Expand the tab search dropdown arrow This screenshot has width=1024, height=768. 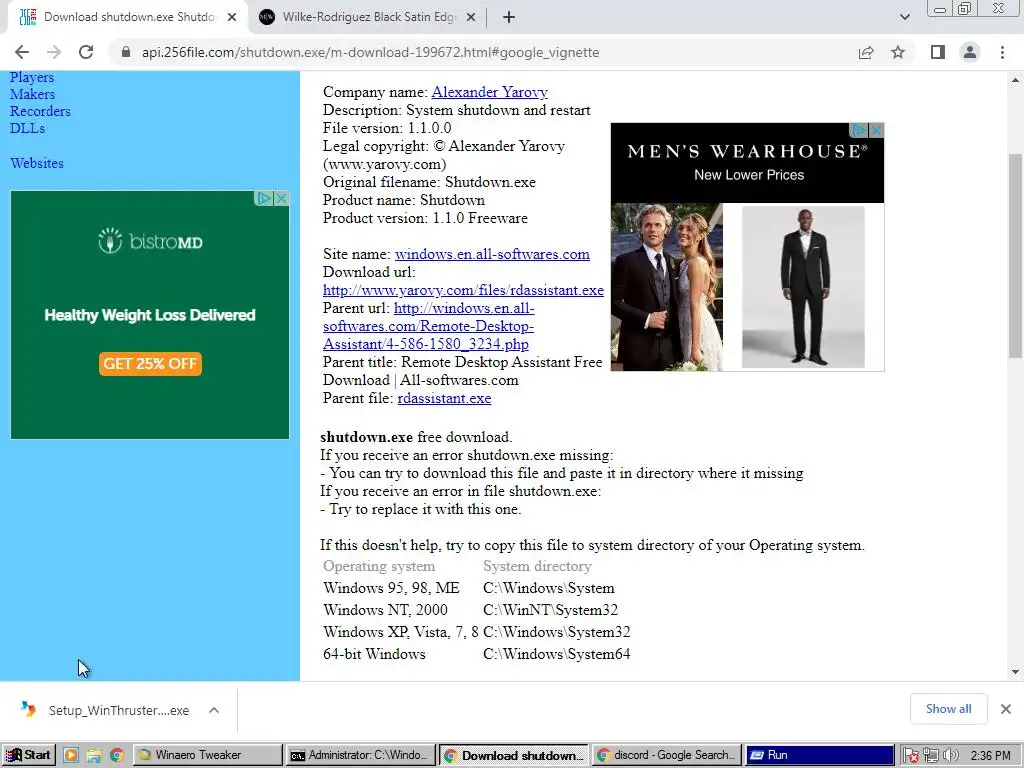(x=905, y=17)
